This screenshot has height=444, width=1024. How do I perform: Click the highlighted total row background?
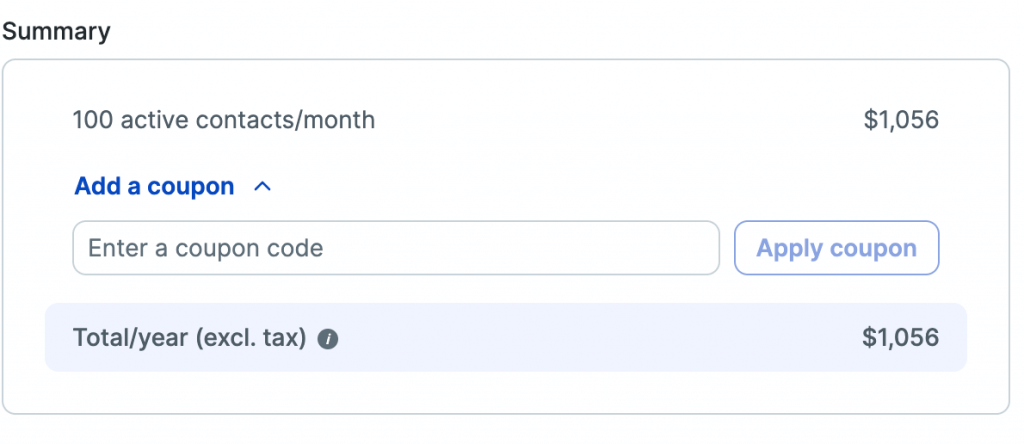click(x=600, y=338)
